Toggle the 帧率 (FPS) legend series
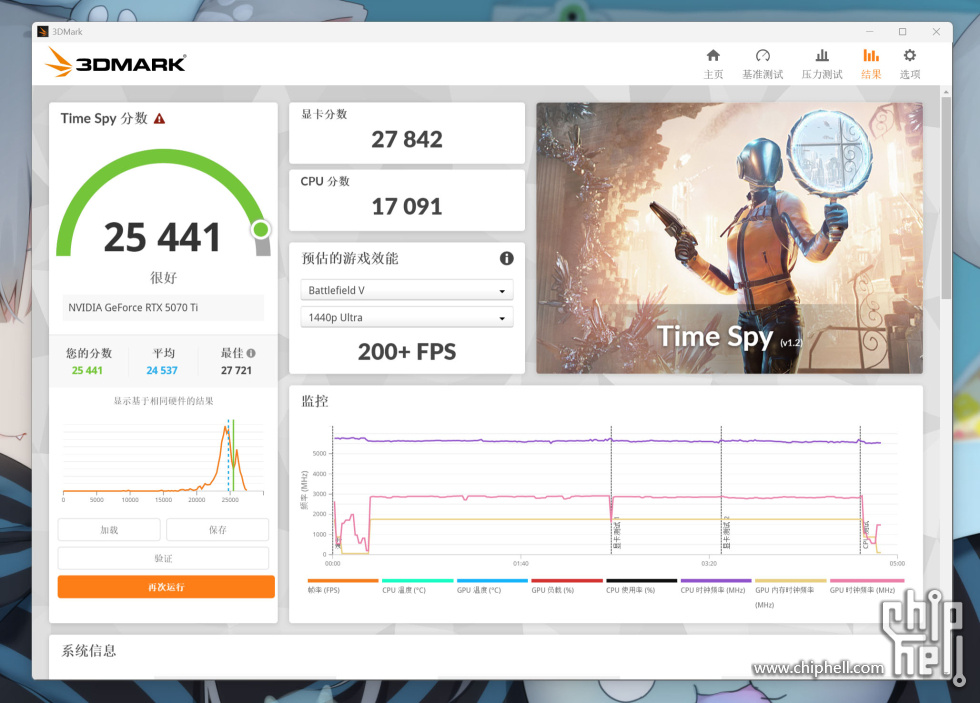 pos(342,586)
